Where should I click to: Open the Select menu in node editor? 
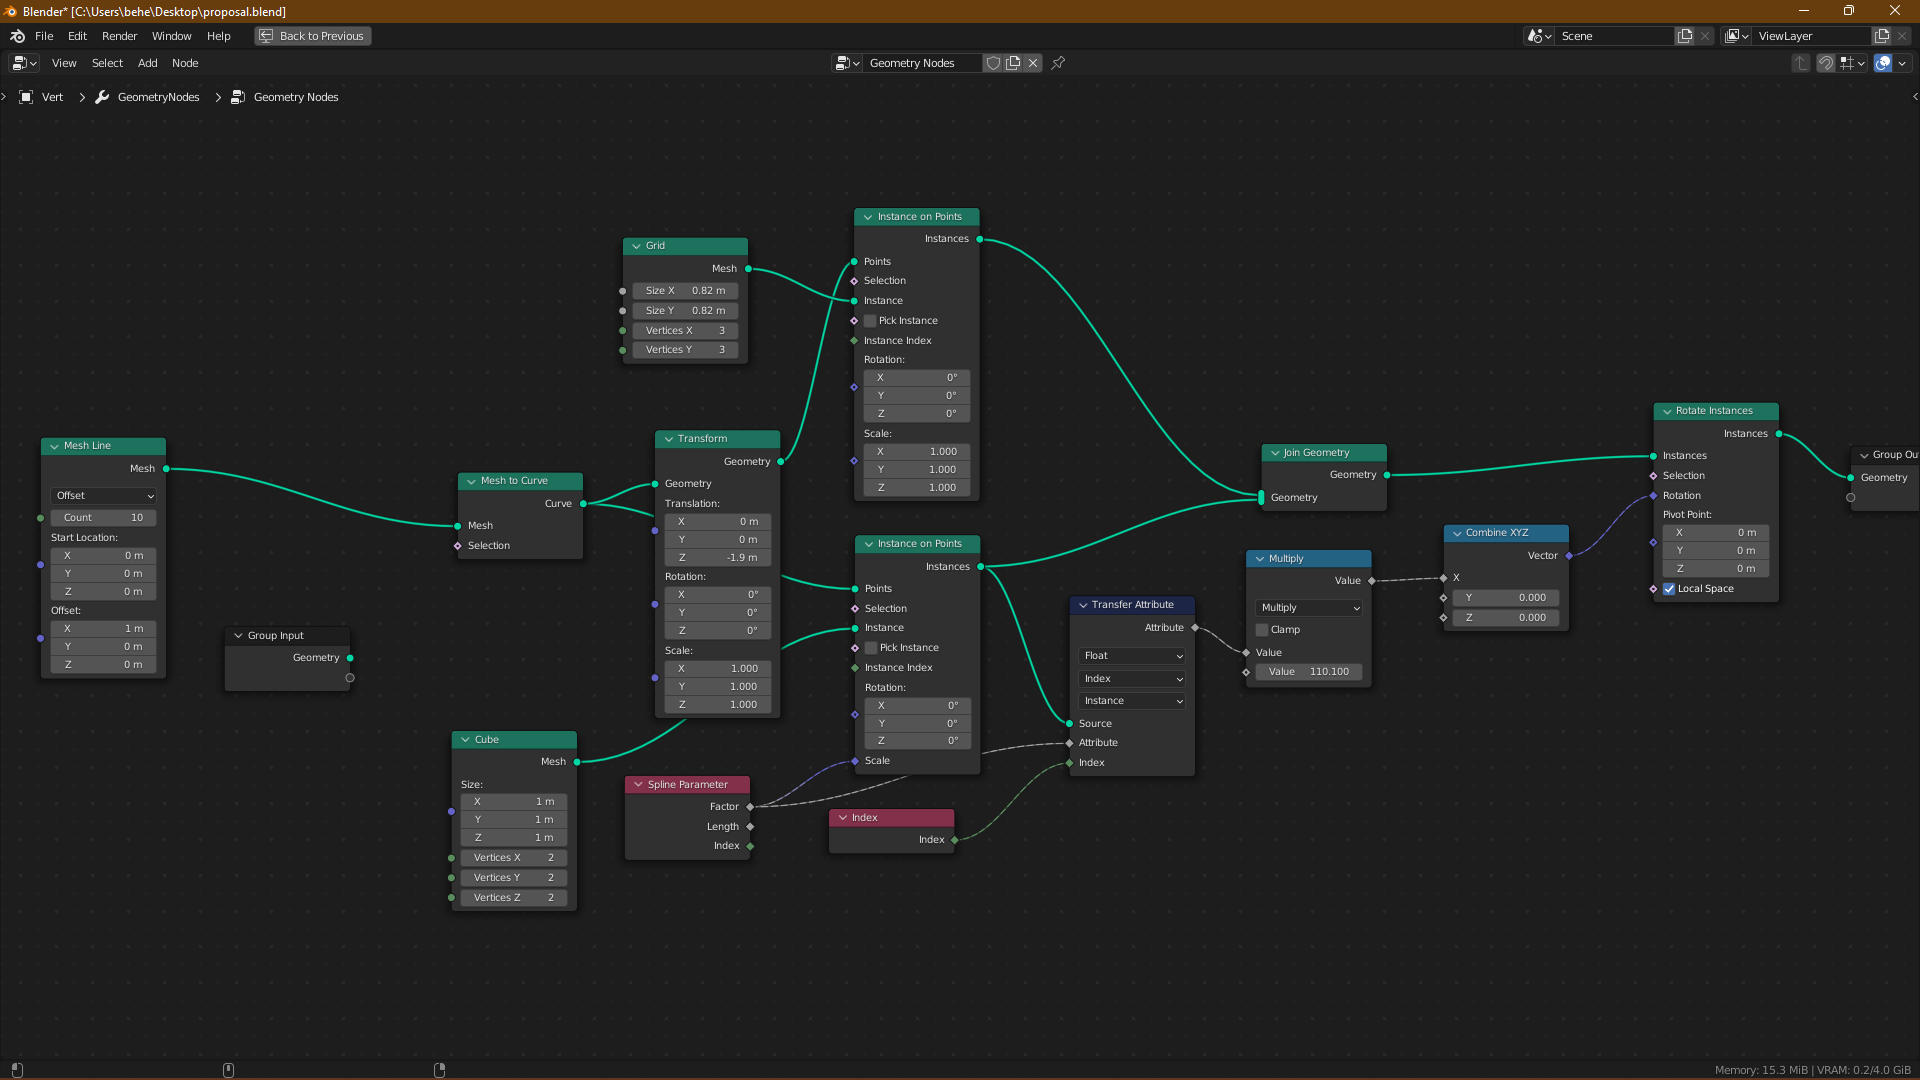(107, 63)
